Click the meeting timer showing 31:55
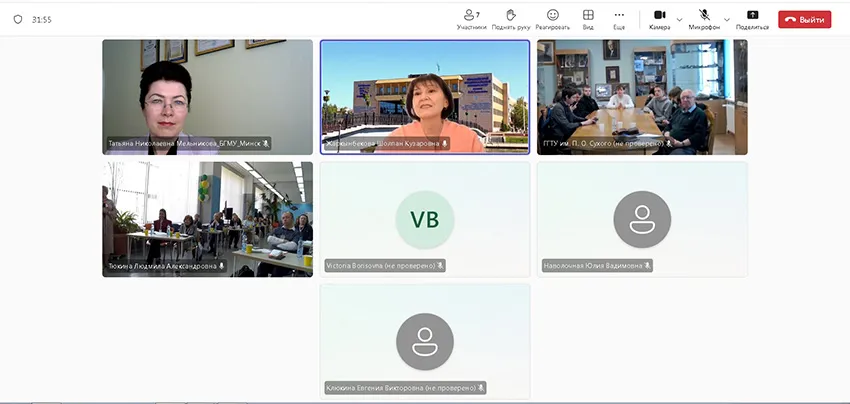The image size is (850, 404). pyautogui.click(x=42, y=19)
